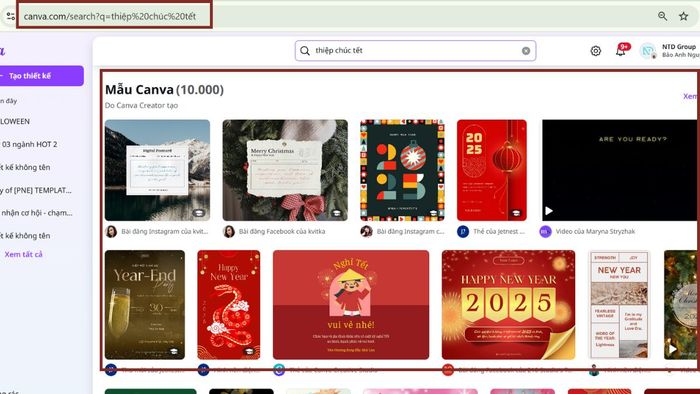Open the notifications bell icon

tap(621, 51)
